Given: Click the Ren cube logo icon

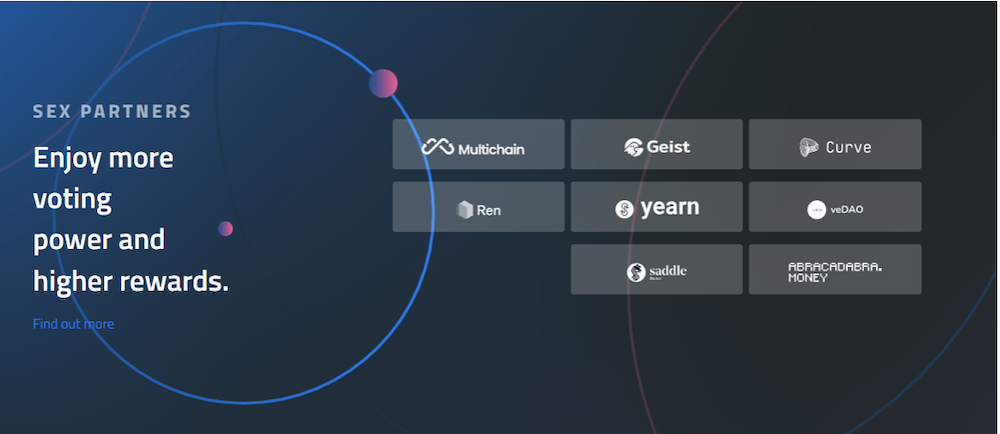Looking at the screenshot, I should pos(465,210).
